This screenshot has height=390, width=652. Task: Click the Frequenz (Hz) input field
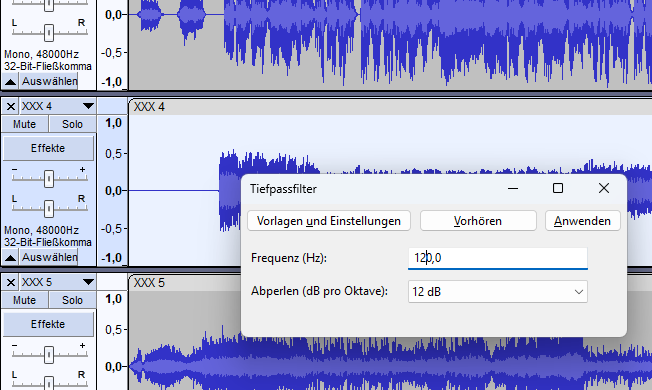point(498,258)
